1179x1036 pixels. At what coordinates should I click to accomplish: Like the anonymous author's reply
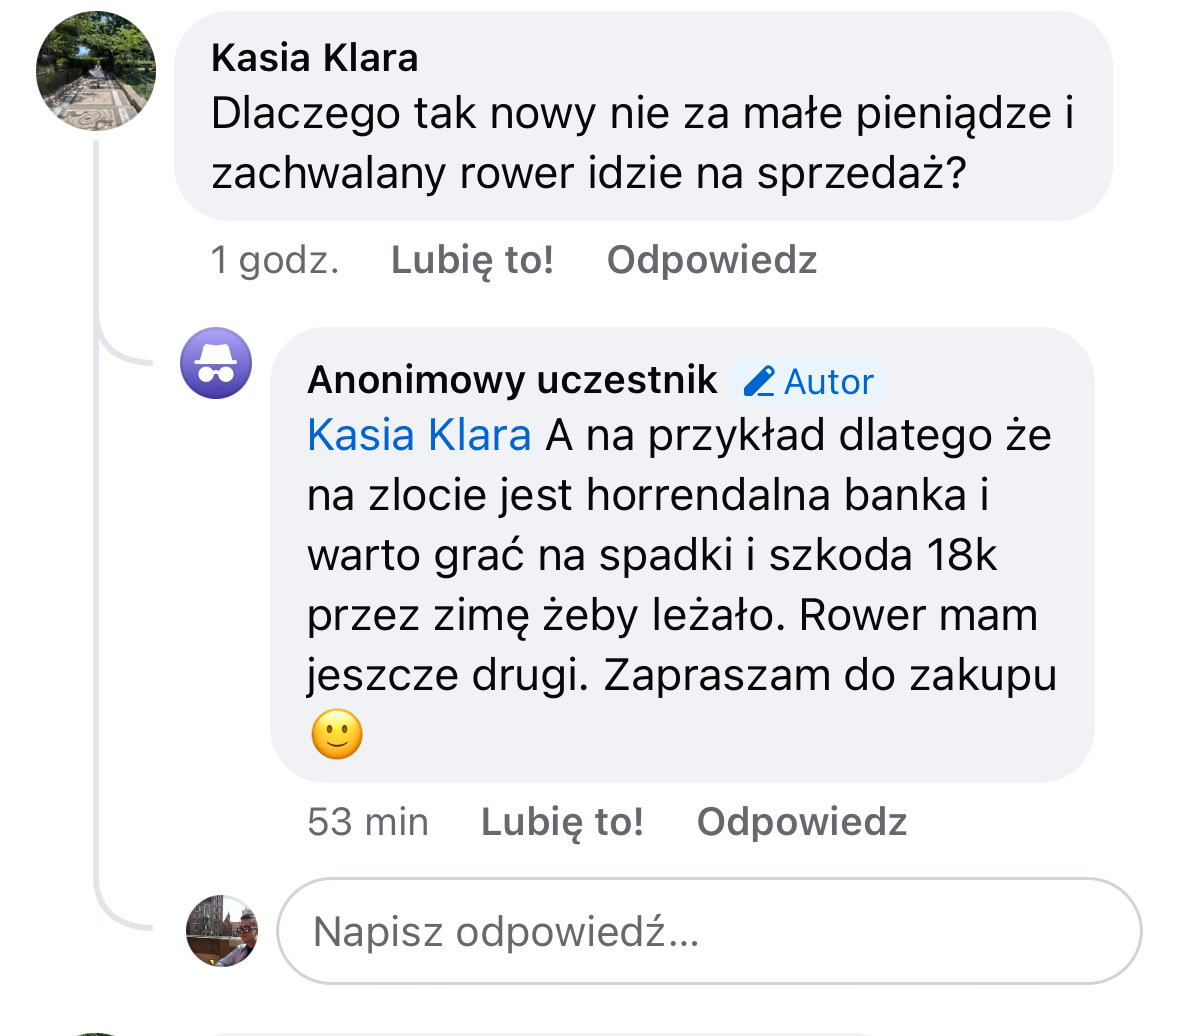tap(562, 822)
